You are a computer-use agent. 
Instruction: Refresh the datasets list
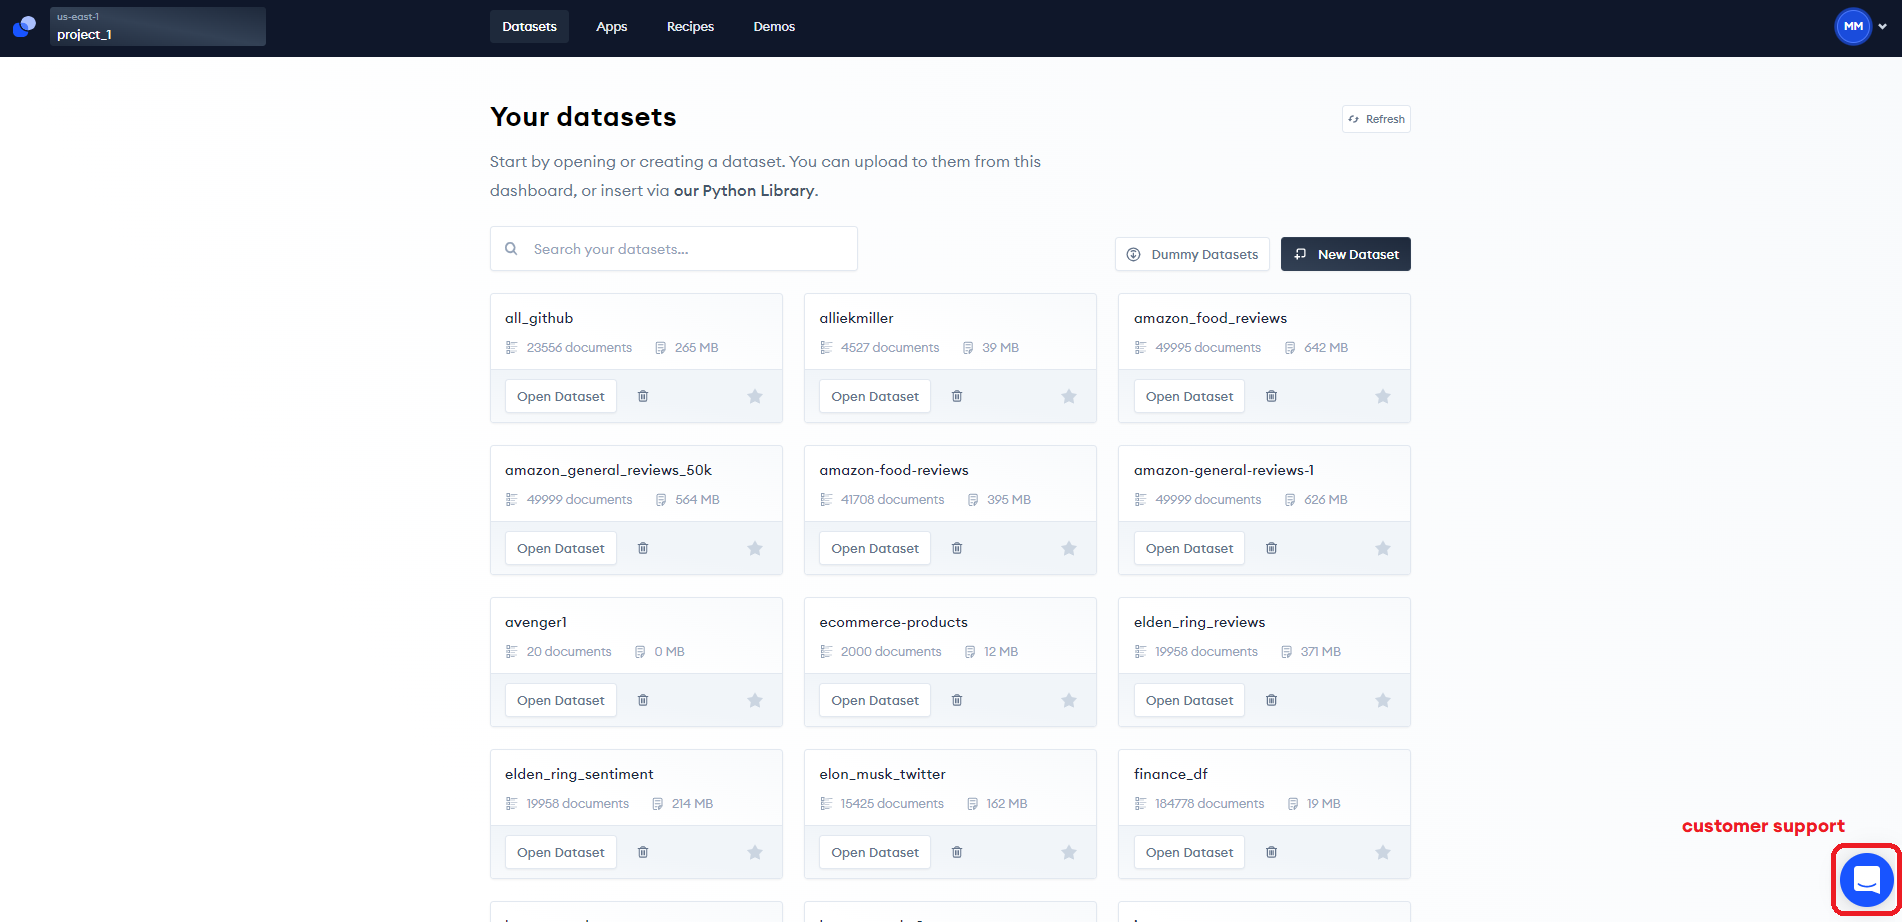pos(1376,119)
